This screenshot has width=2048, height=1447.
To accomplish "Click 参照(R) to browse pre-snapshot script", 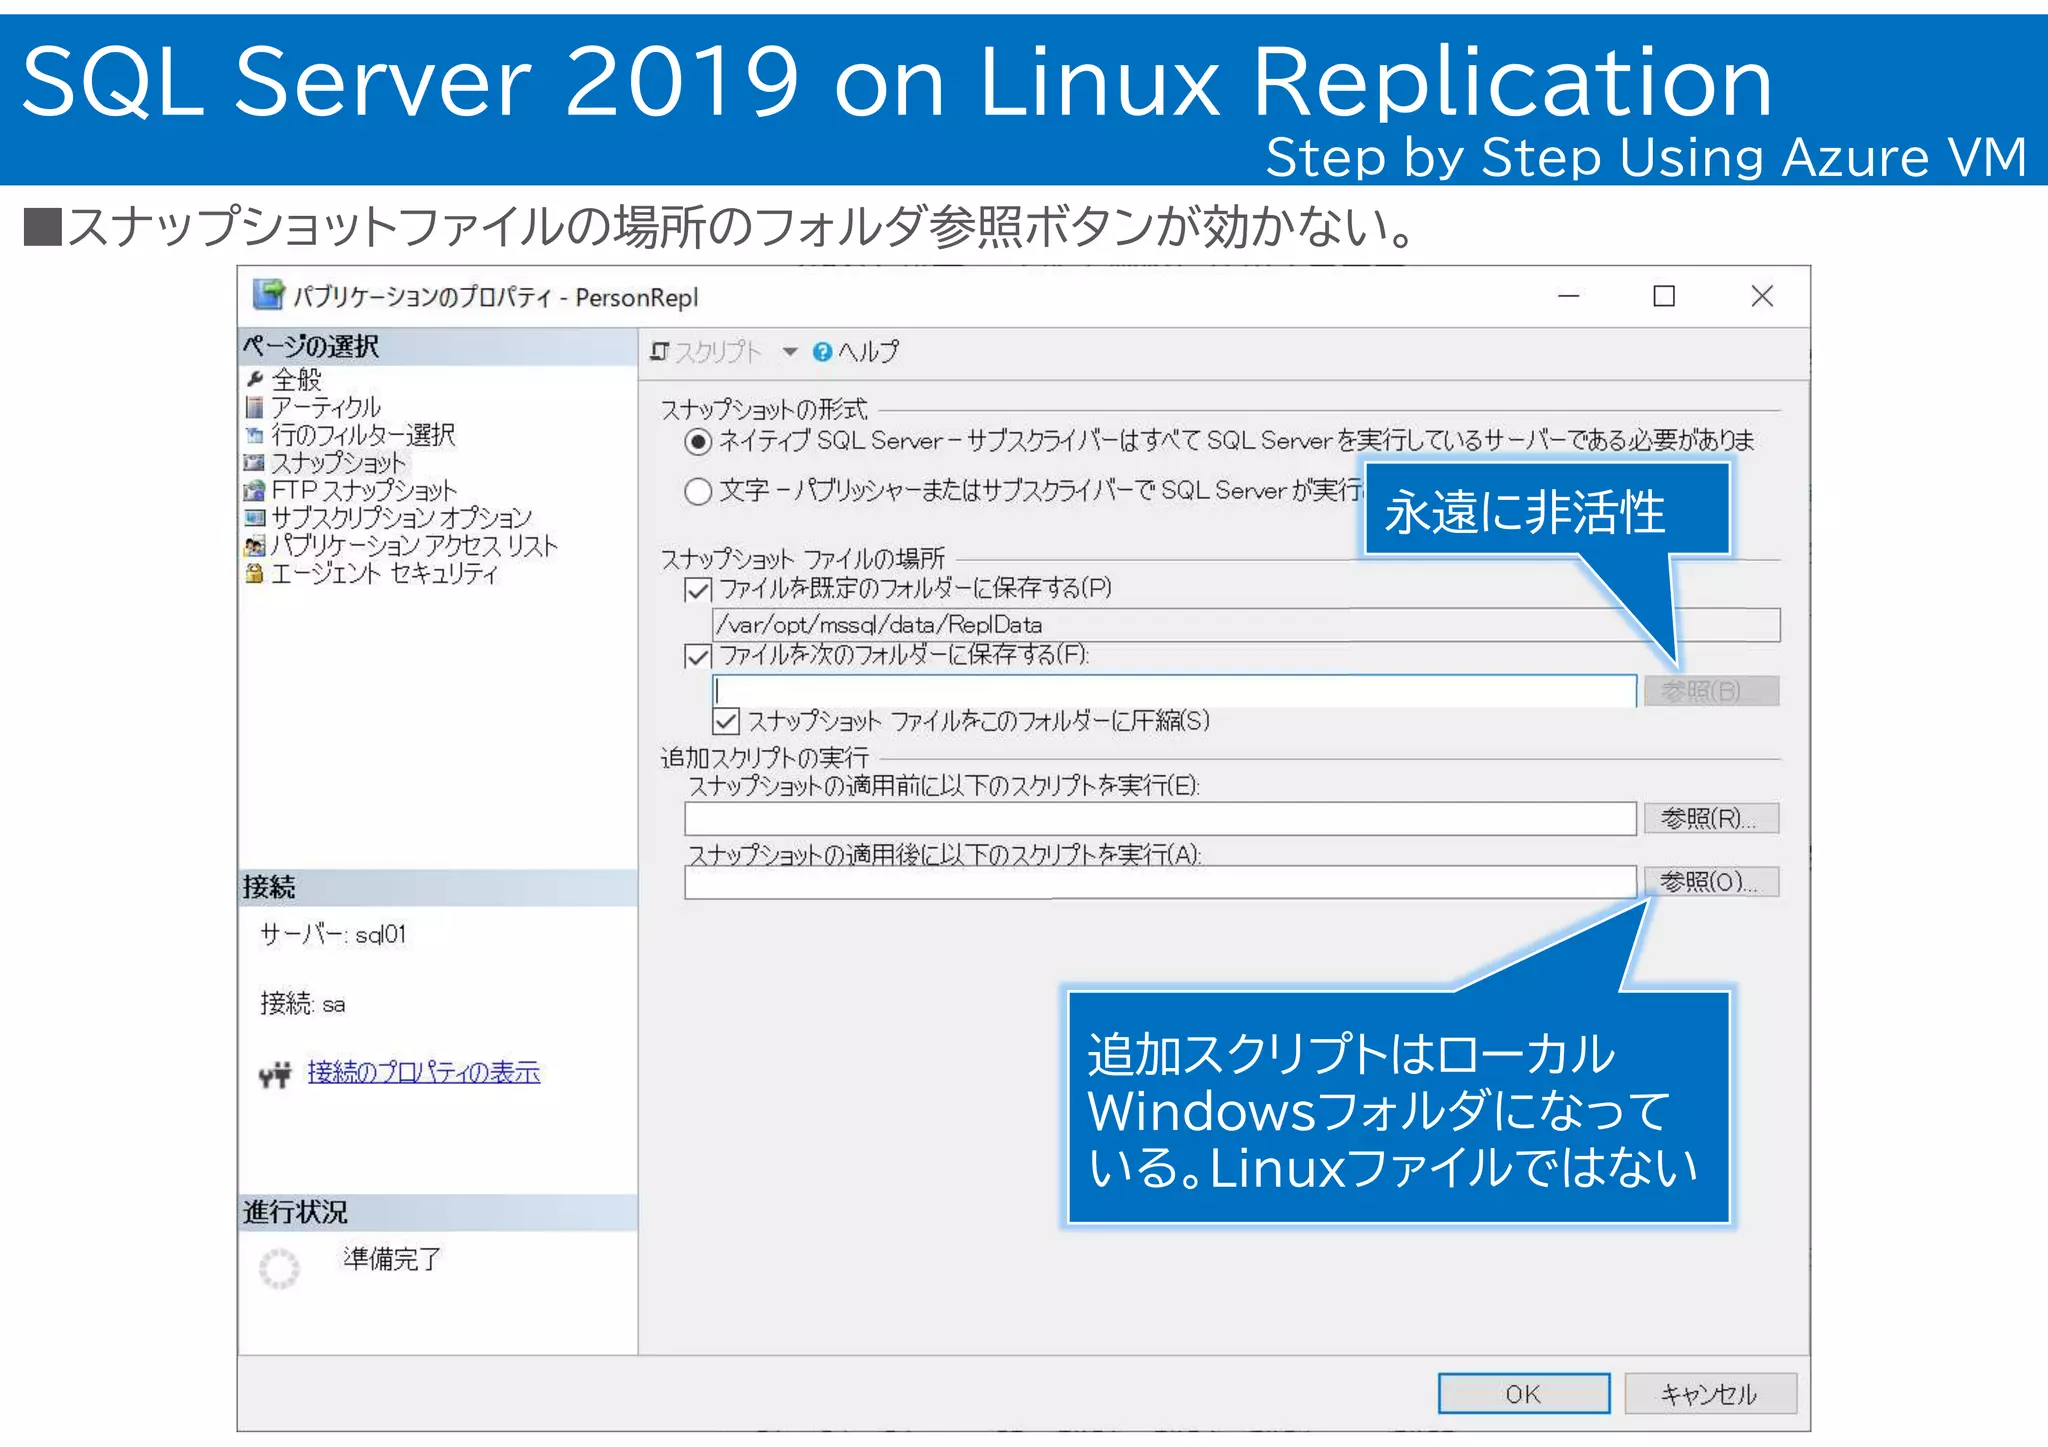I will (x=1712, y=818).
